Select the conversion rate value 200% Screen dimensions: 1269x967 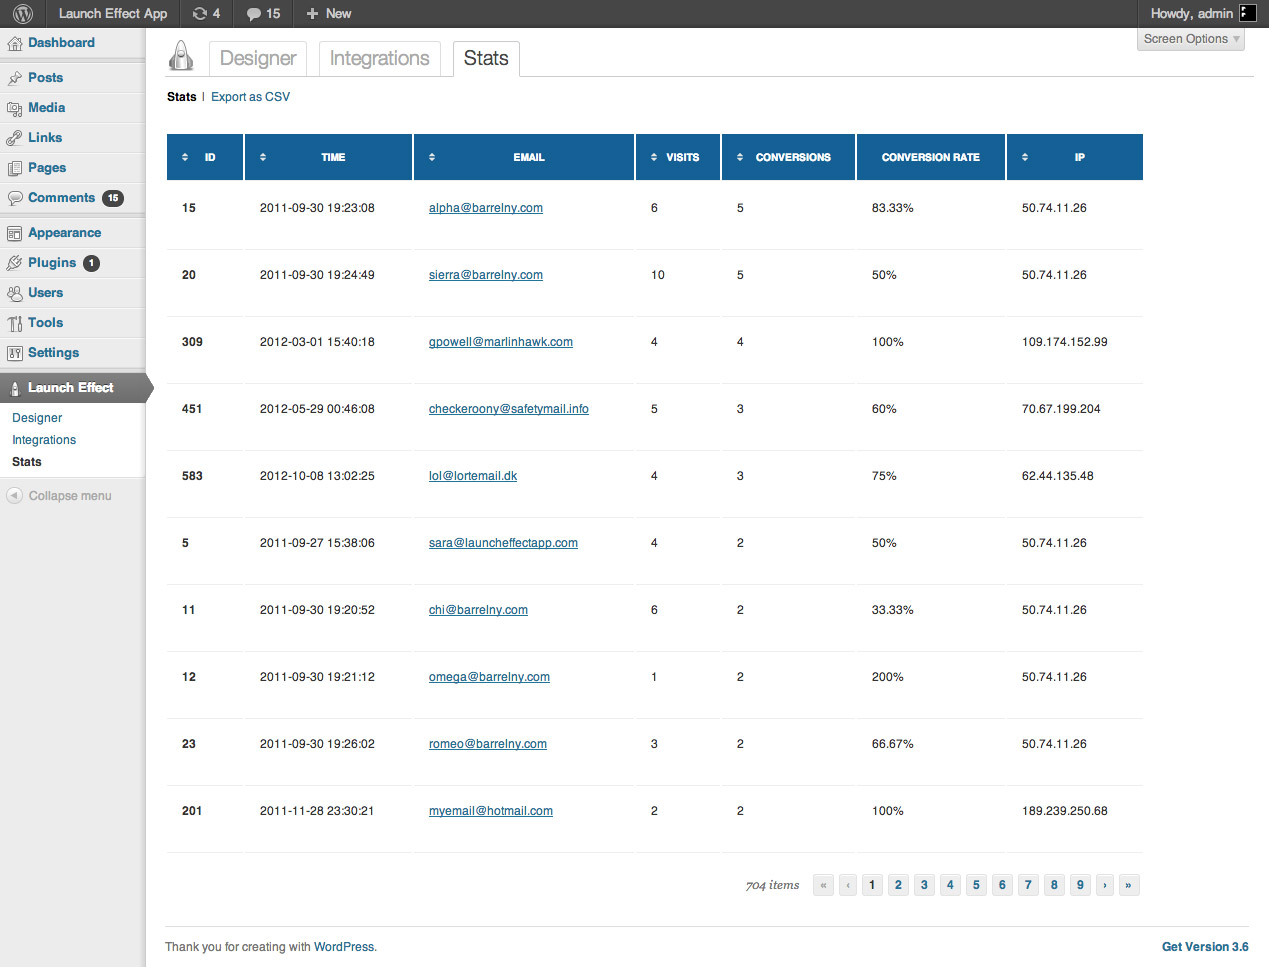[888, 677]
